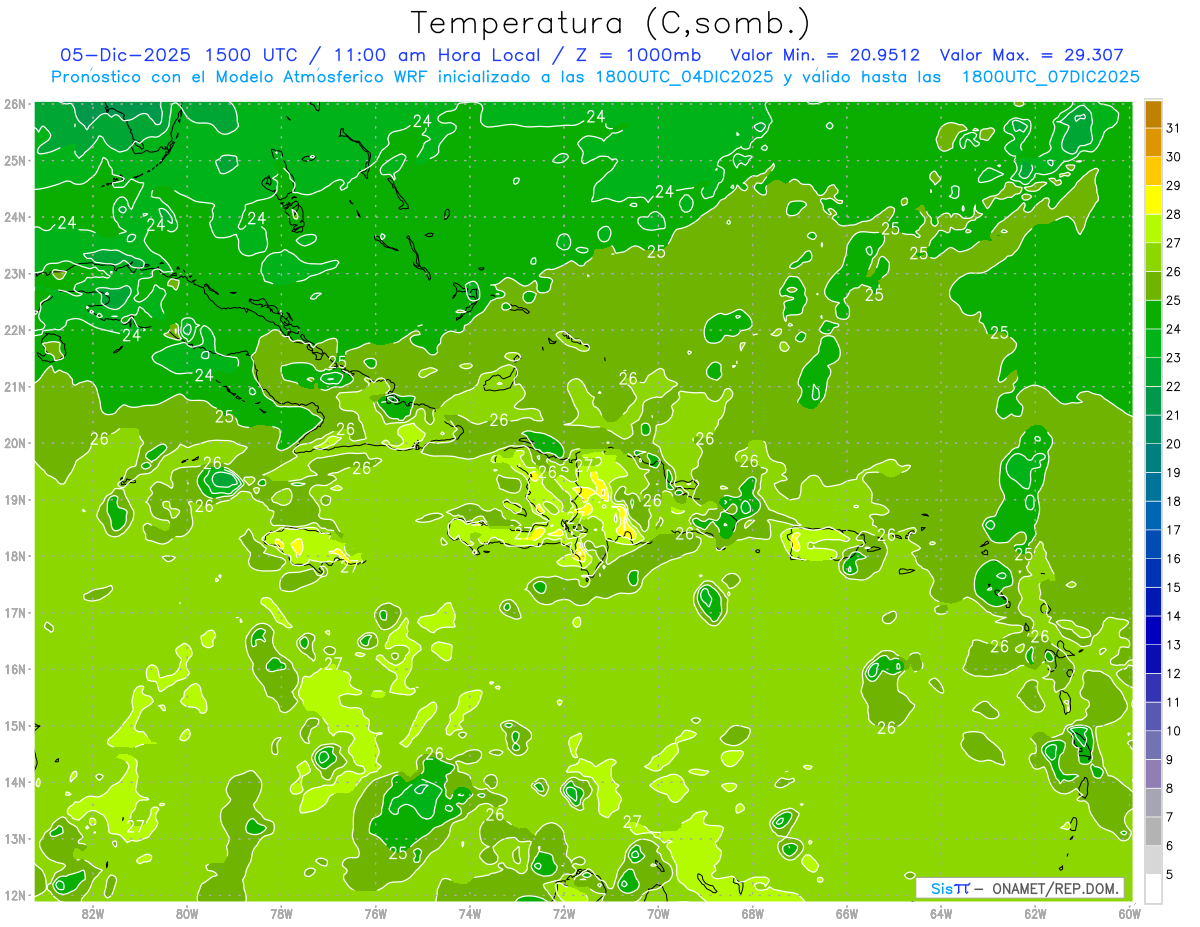Click the '78W' longitude axis label
This screenshot has height=927, width=1200.
(281, 913)
